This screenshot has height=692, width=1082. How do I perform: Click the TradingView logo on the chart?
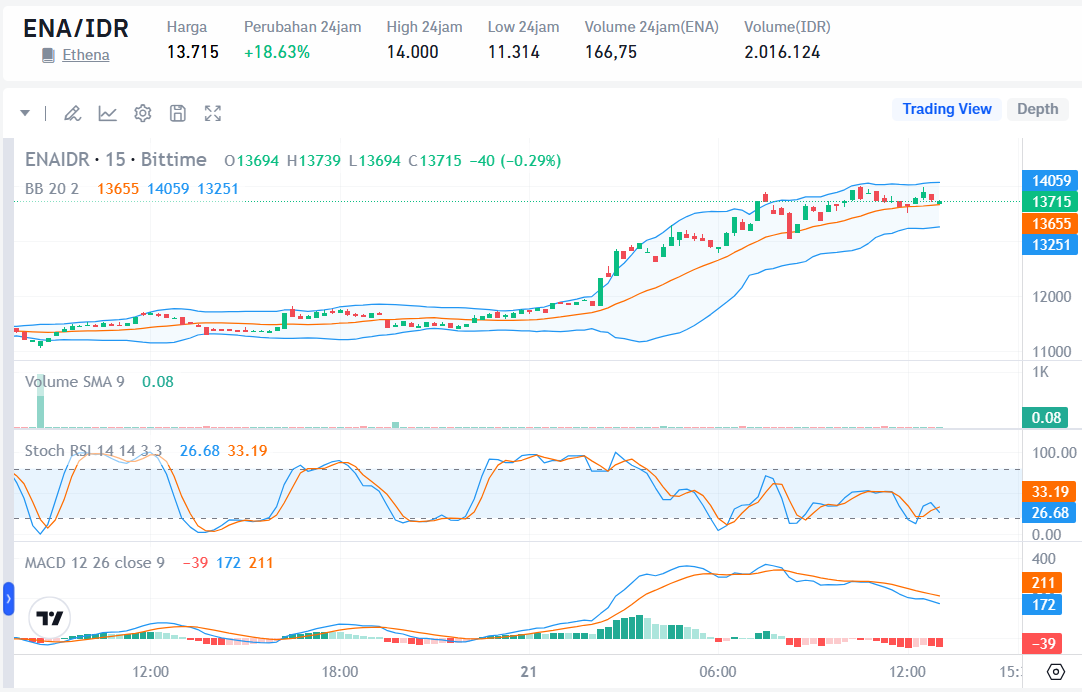[x=50, y=617]
